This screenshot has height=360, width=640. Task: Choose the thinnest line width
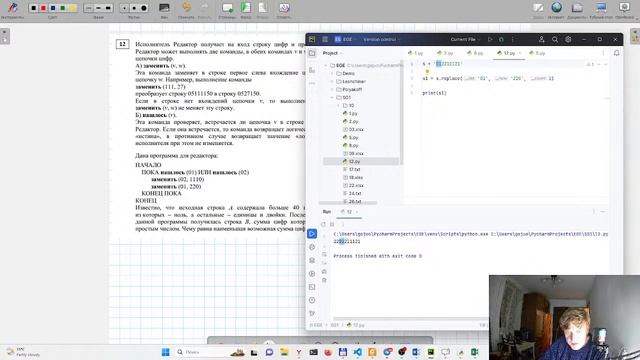pyautogui.click(x=89, y=8)
